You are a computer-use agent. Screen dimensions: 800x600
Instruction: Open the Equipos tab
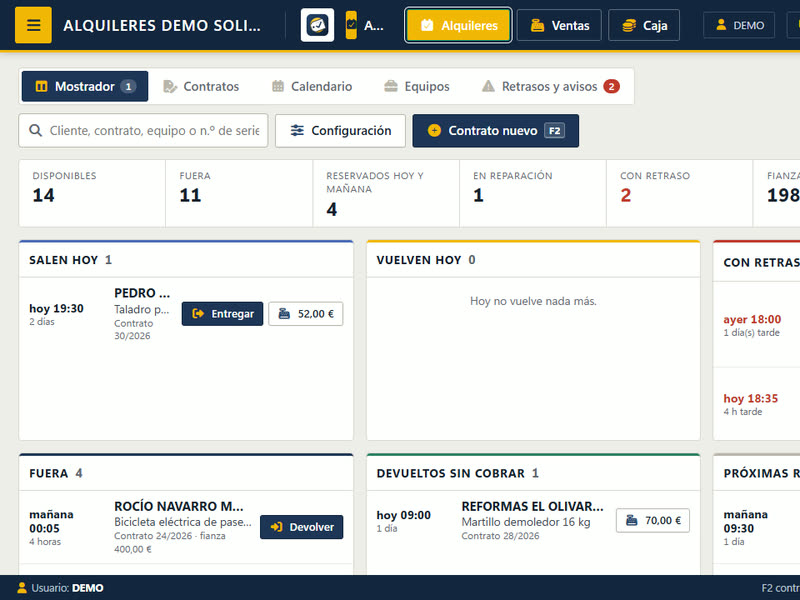[x=416, y=86]
